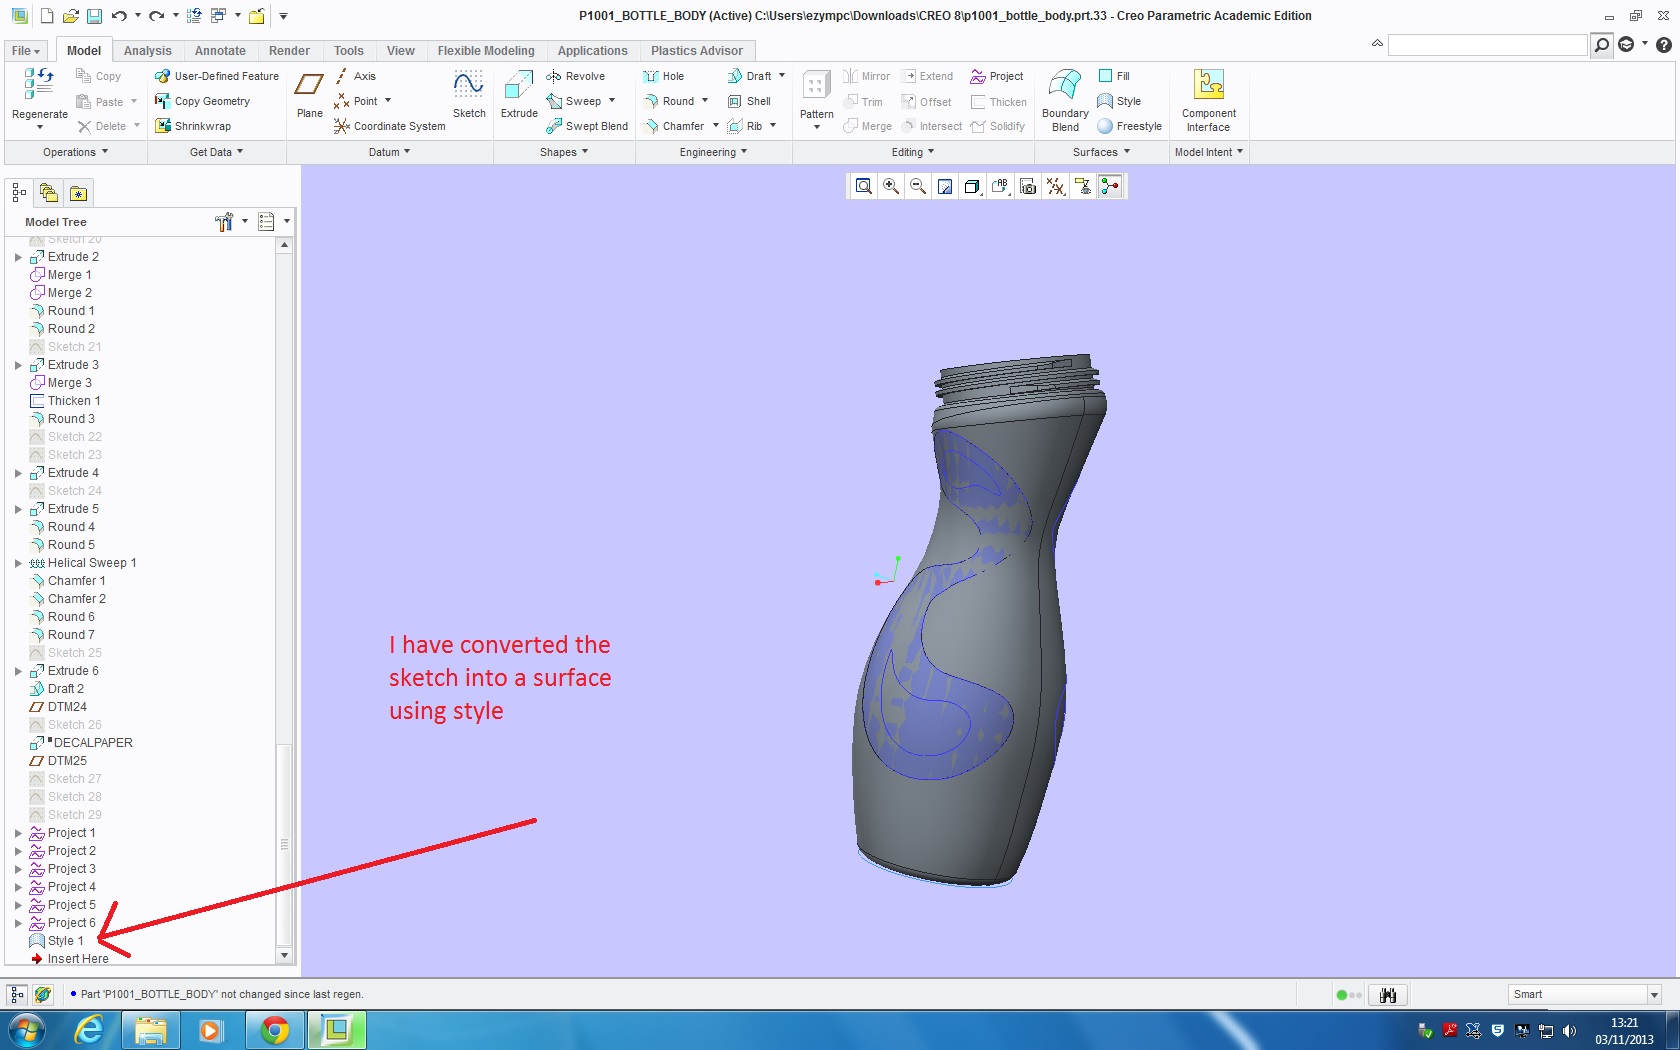Screen dimensions: 1680x1050
Task: Open the Operations group dropdown
Action: (x=75, y=152)
